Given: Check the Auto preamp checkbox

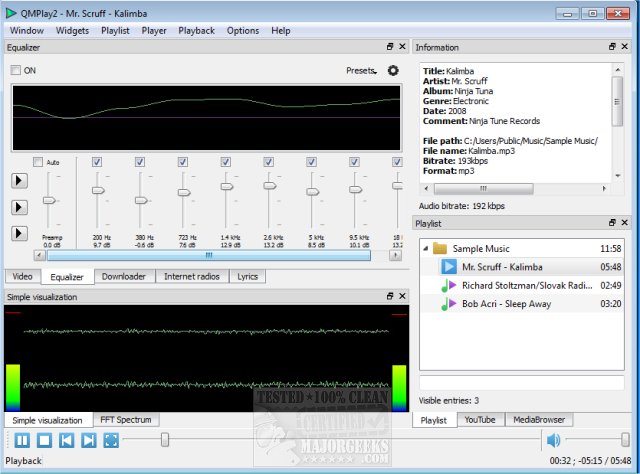Looking at the screenshot, I should 38,162.
